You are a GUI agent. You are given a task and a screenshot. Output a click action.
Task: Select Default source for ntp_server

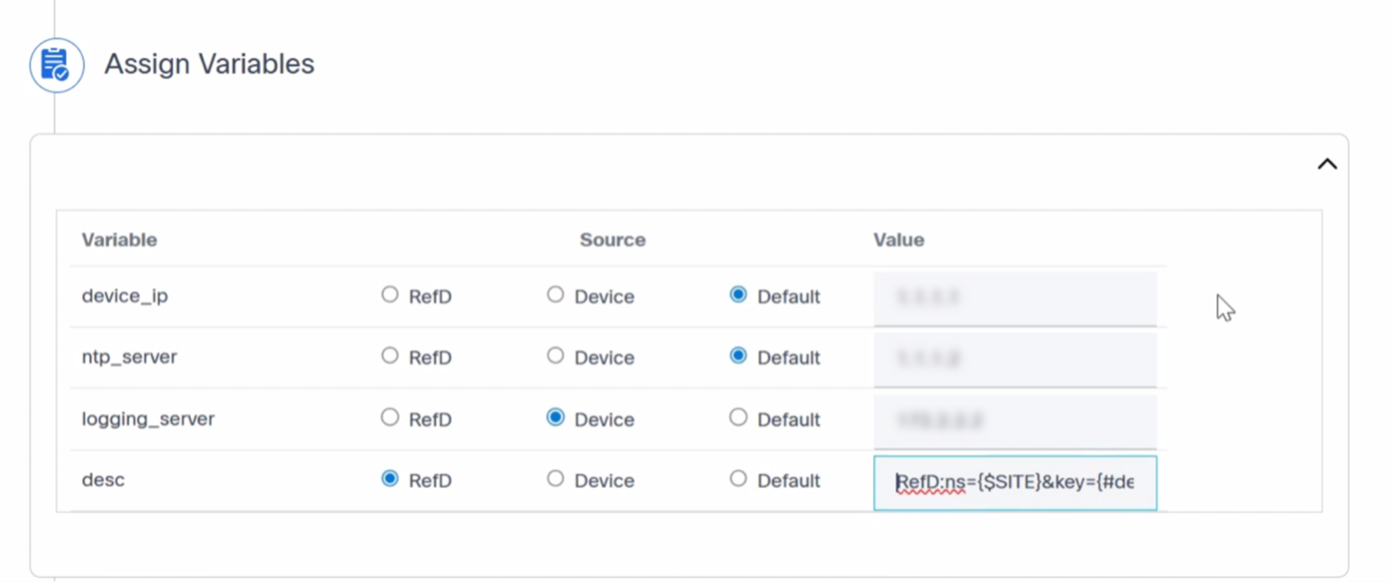(738, 356)
